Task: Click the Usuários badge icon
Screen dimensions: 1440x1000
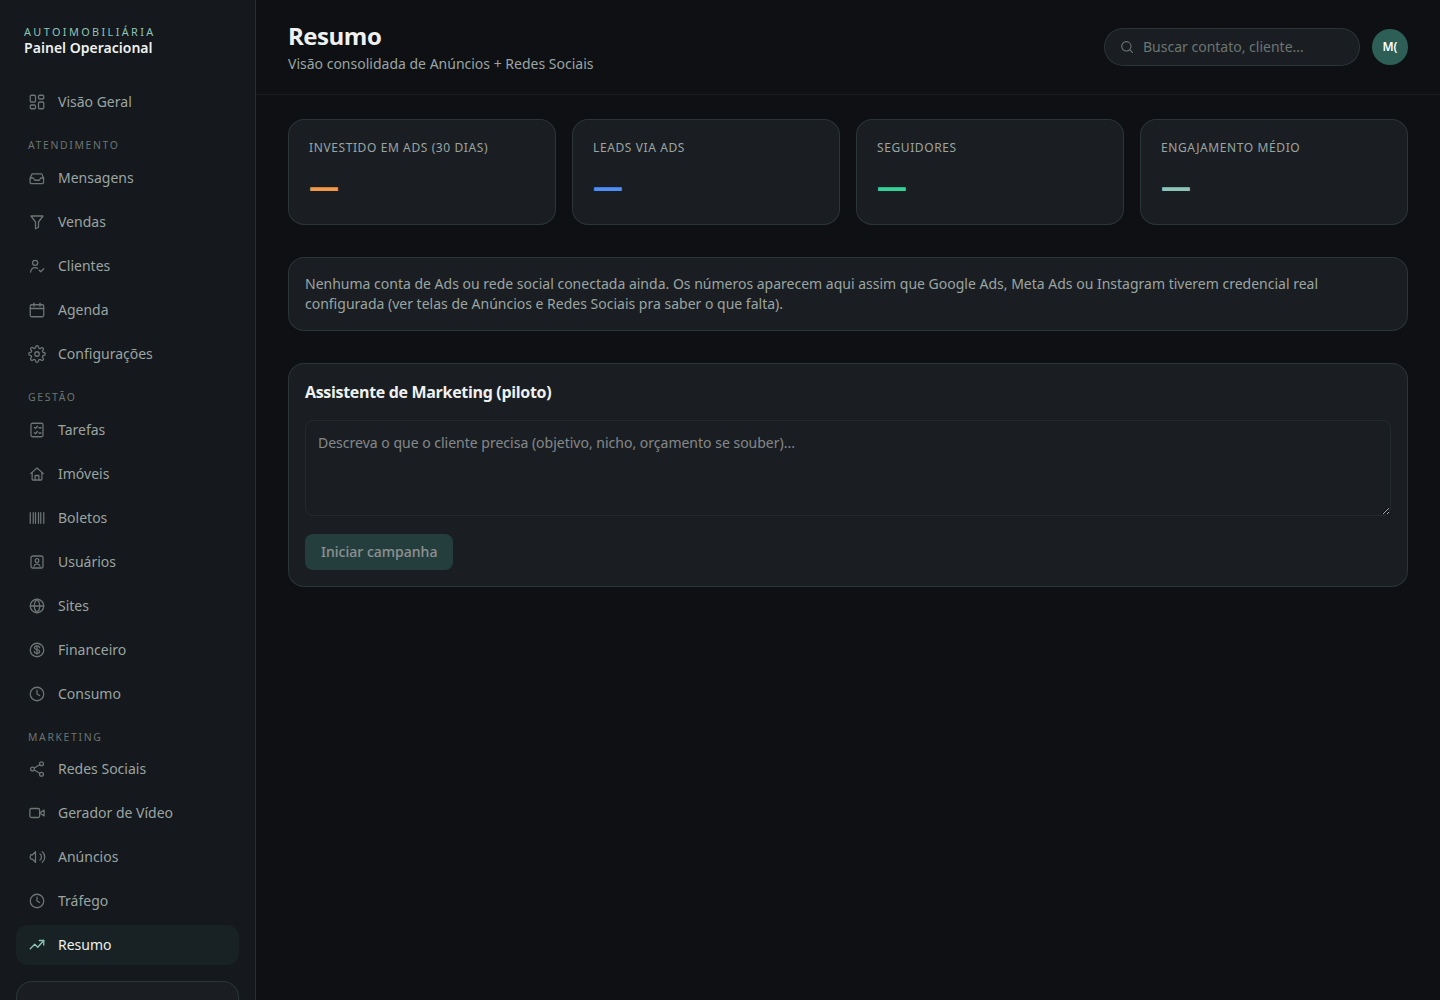Action: click(37, 562)
